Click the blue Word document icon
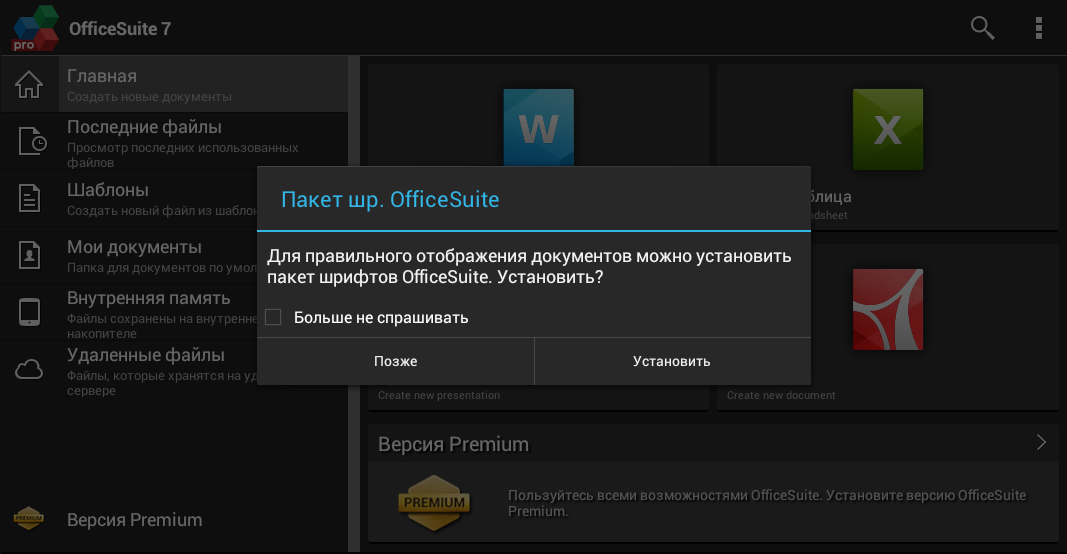This screenshot has width=1067, height=554. [538, 127]
